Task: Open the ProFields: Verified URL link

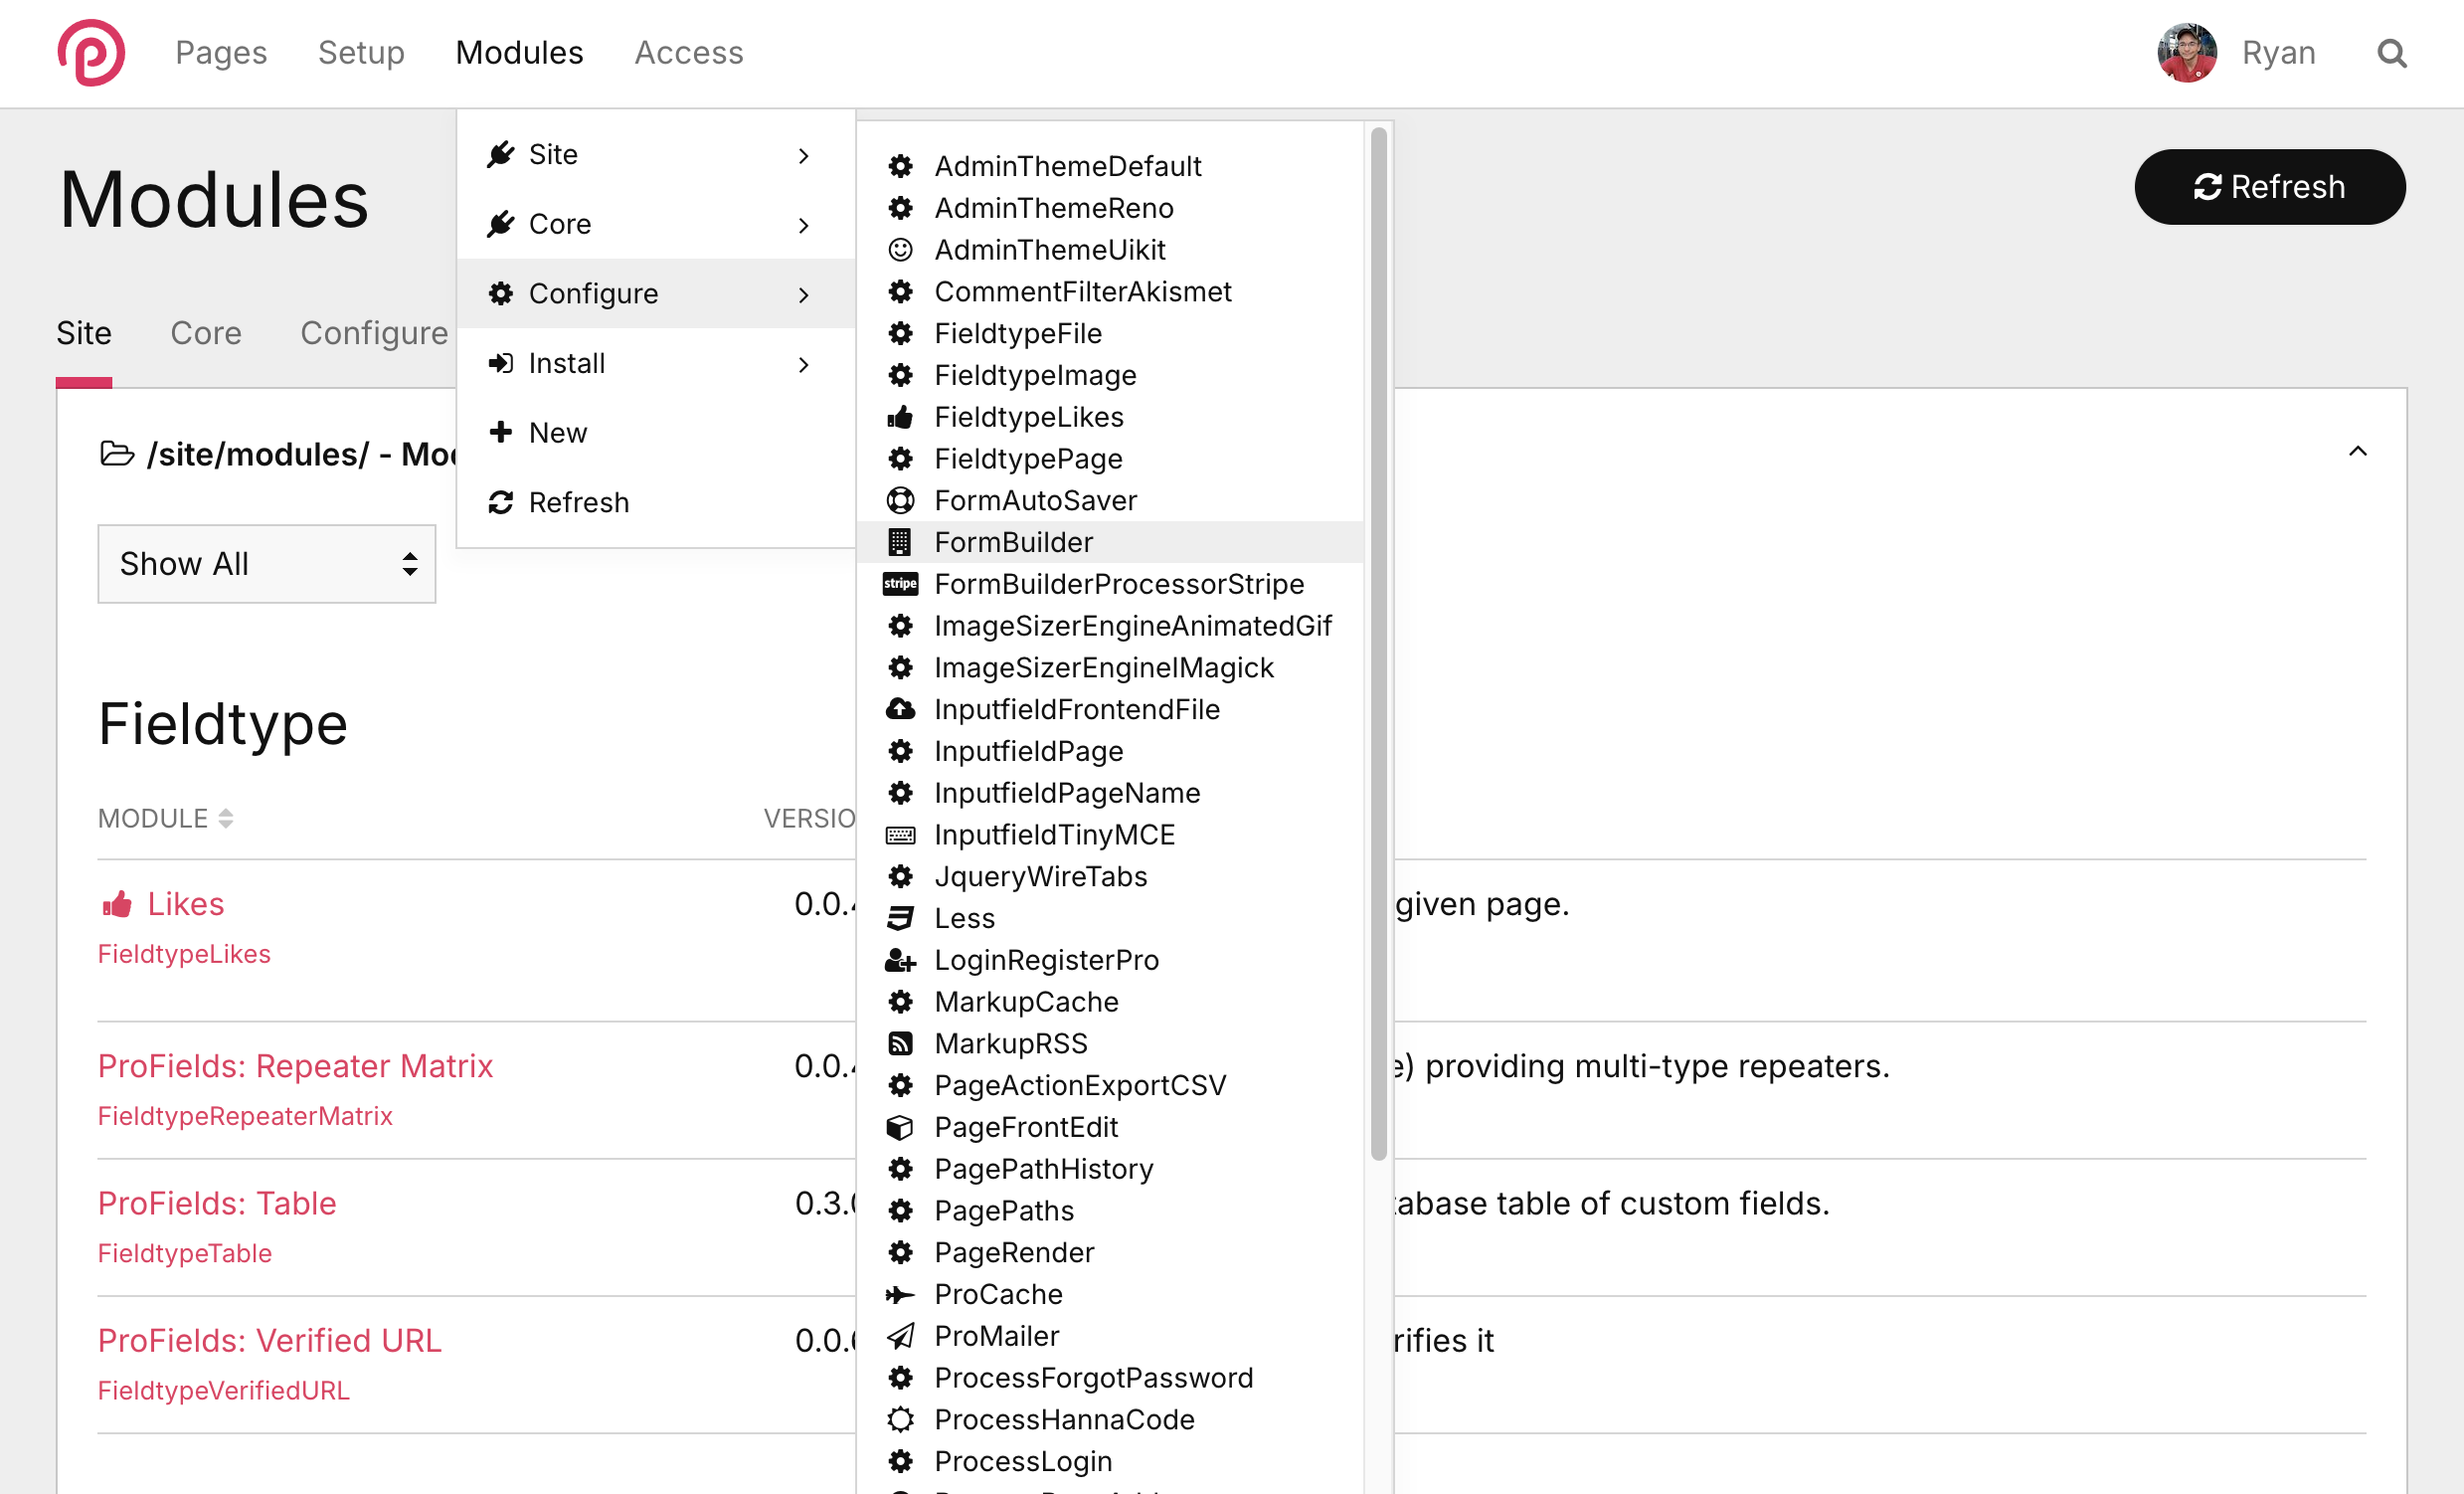Action: [269, 1340]
